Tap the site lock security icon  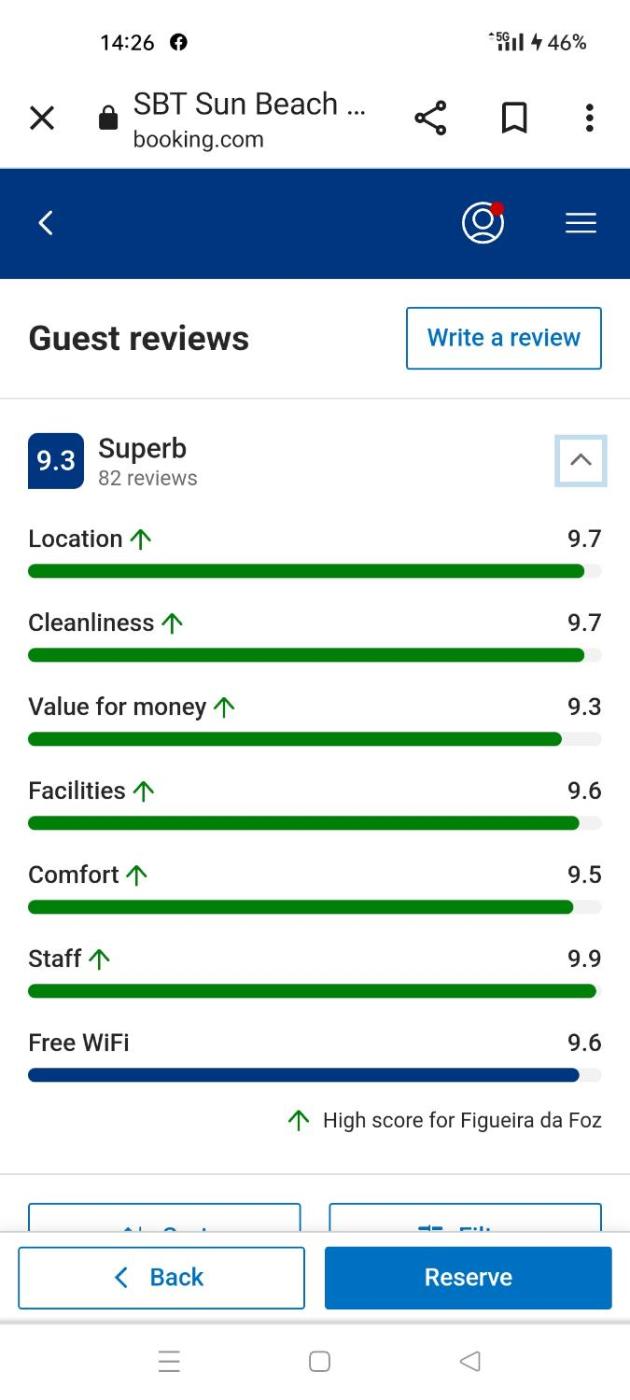(108, 120)
